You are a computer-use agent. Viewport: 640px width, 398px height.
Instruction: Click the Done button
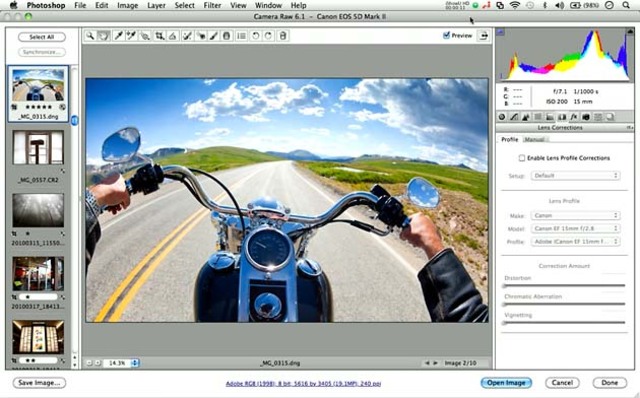coord(609,382)
